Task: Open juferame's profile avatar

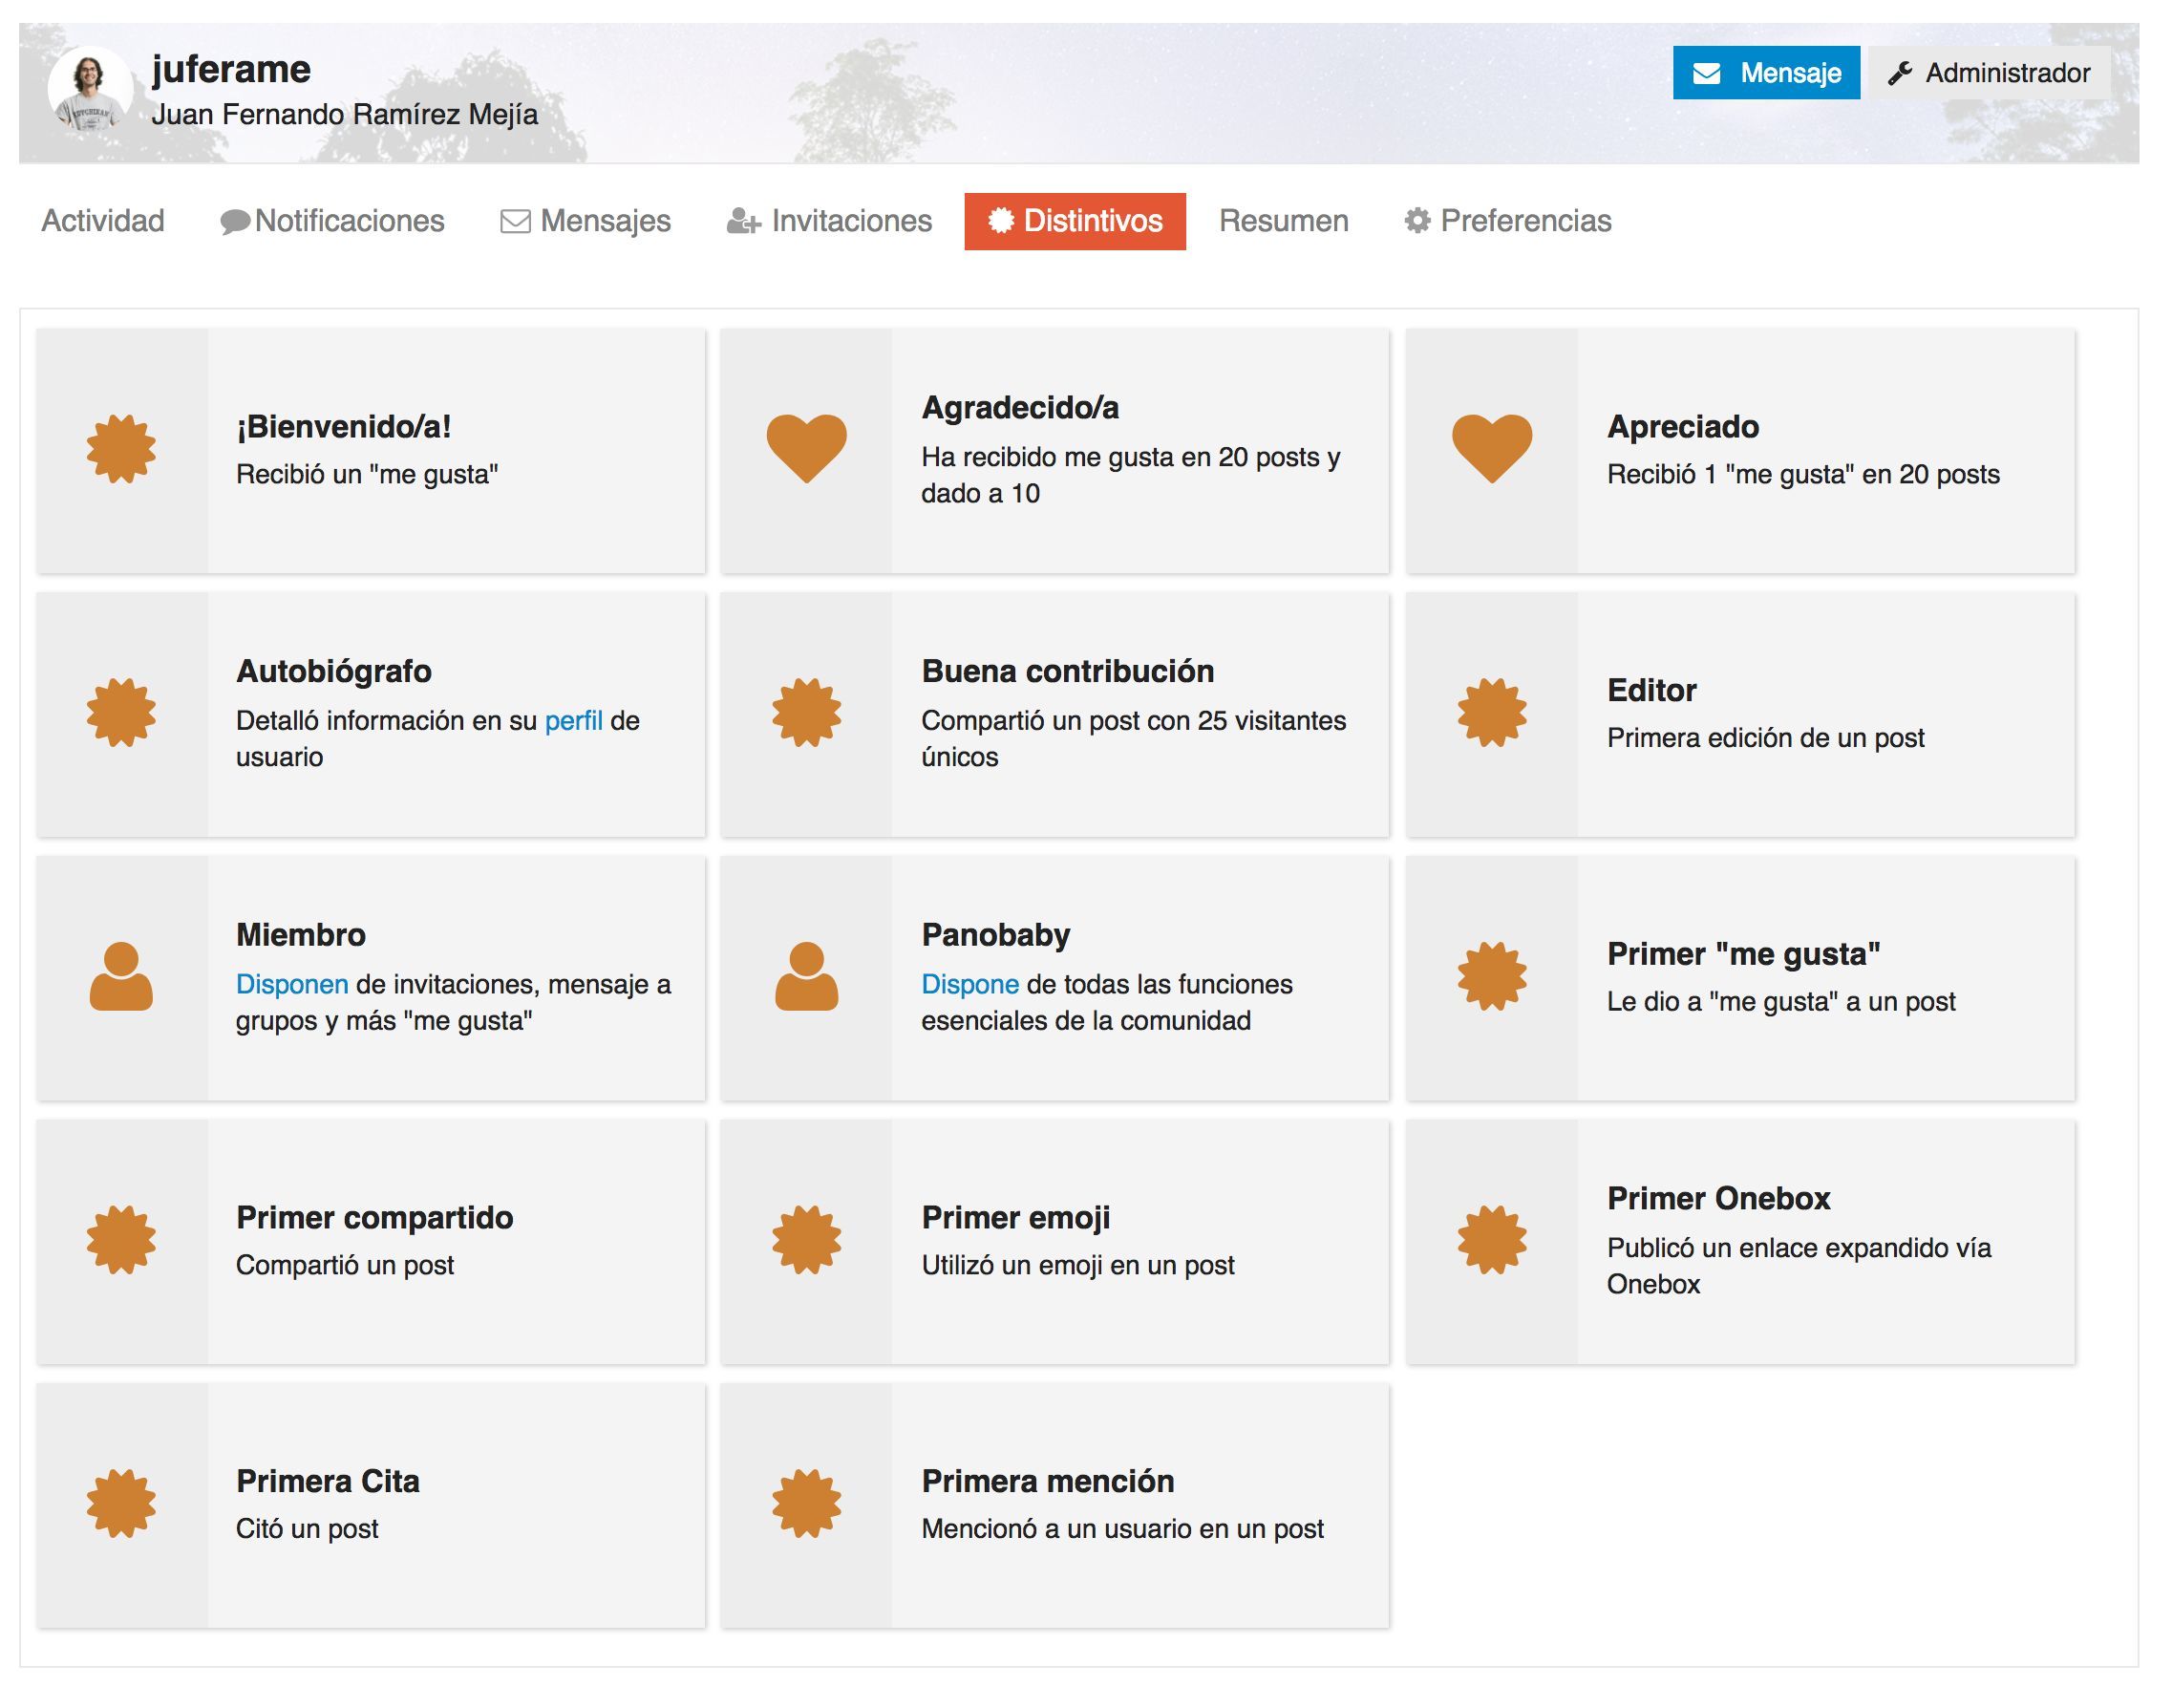Action: click(90, 89)
